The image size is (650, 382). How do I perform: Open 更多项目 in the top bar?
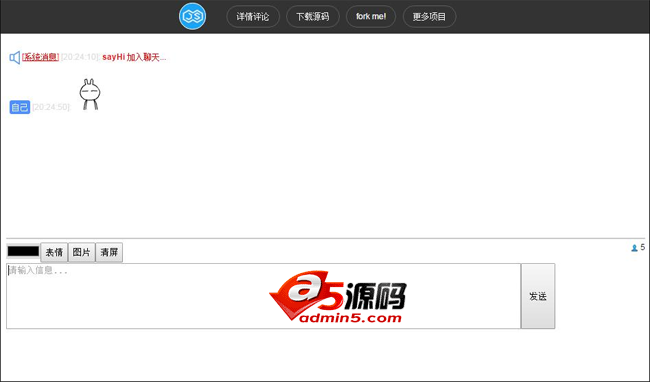click(x=429, y=17)
